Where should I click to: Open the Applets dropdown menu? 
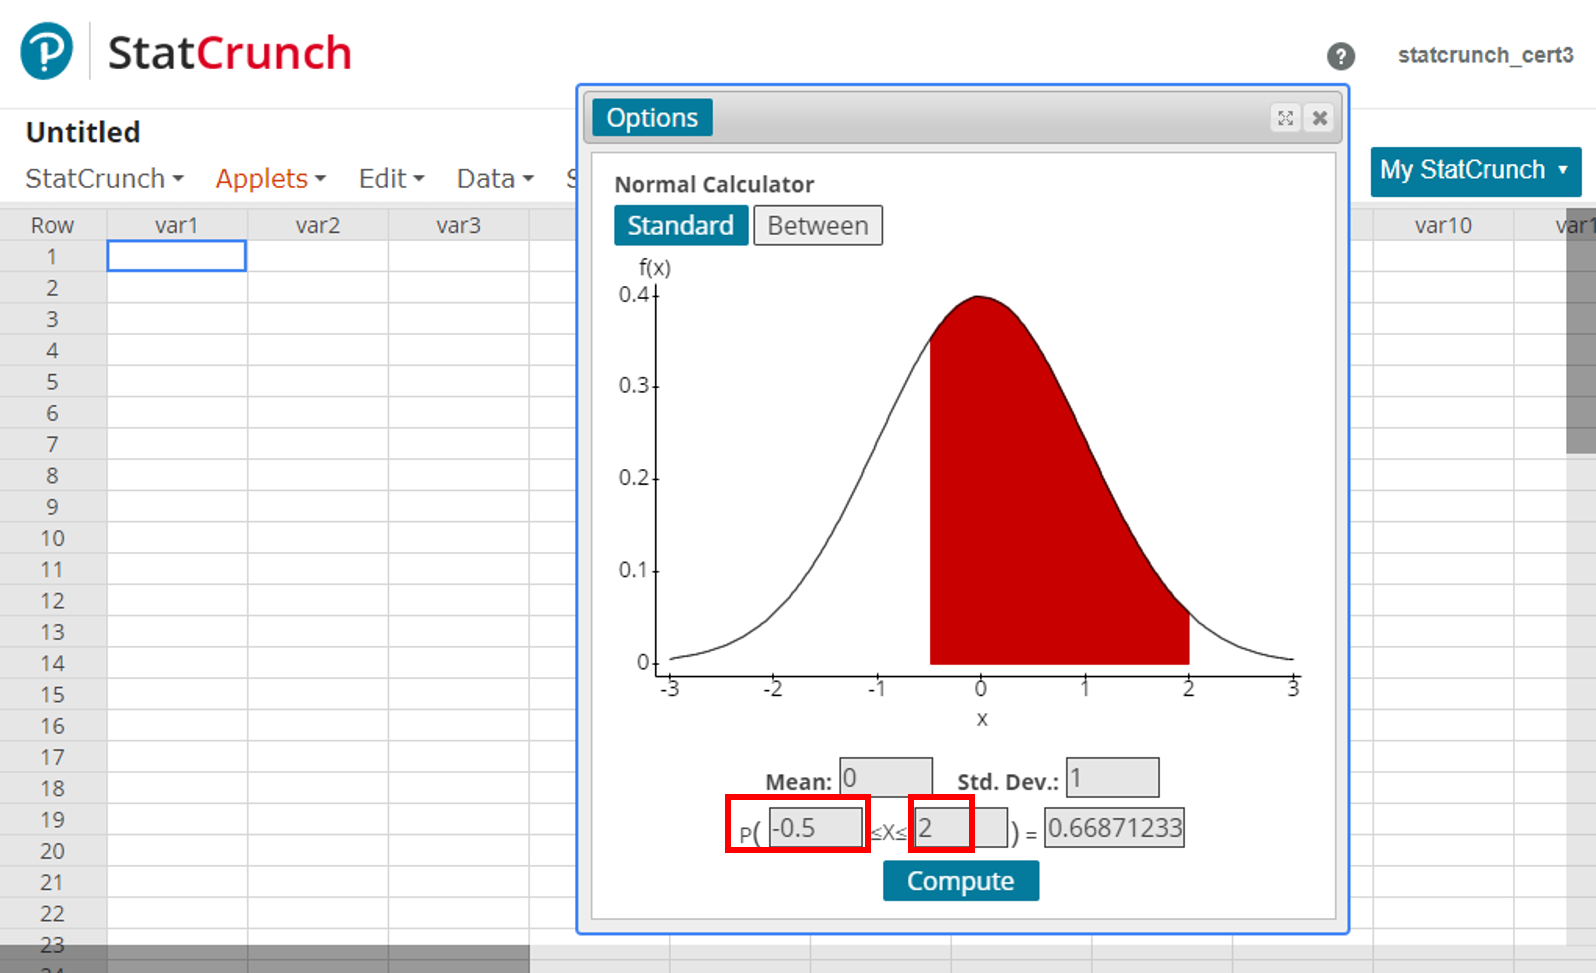pyautogui.click(x=271, y=178)
